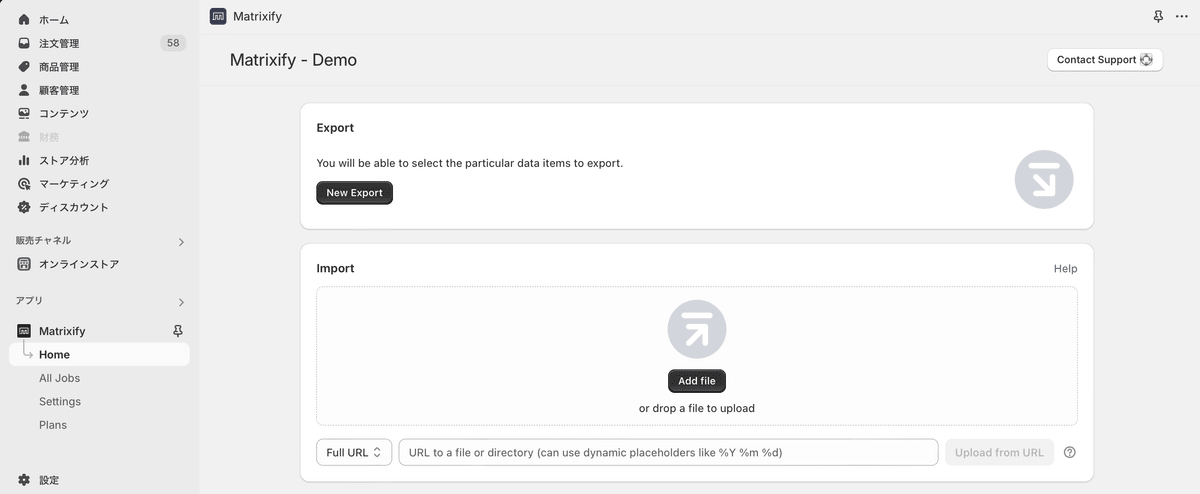Click the New Export button
The image size is (1200, 494).
pyautogui.click(x=354, y=193)
